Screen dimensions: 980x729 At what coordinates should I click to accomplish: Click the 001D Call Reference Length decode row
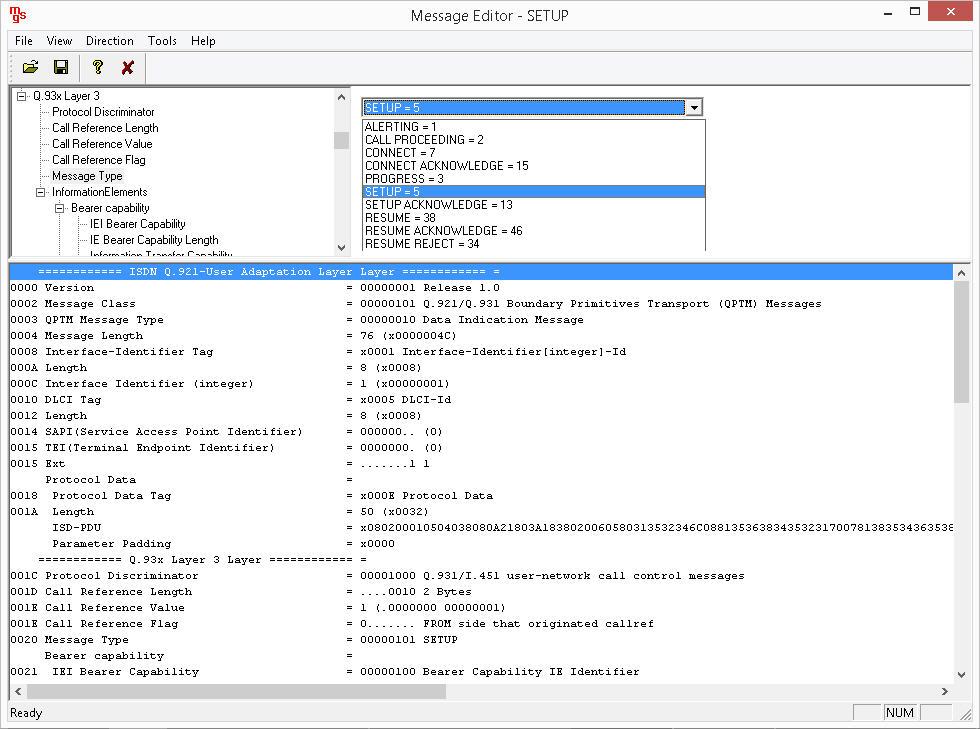click(x=481, y=592)
